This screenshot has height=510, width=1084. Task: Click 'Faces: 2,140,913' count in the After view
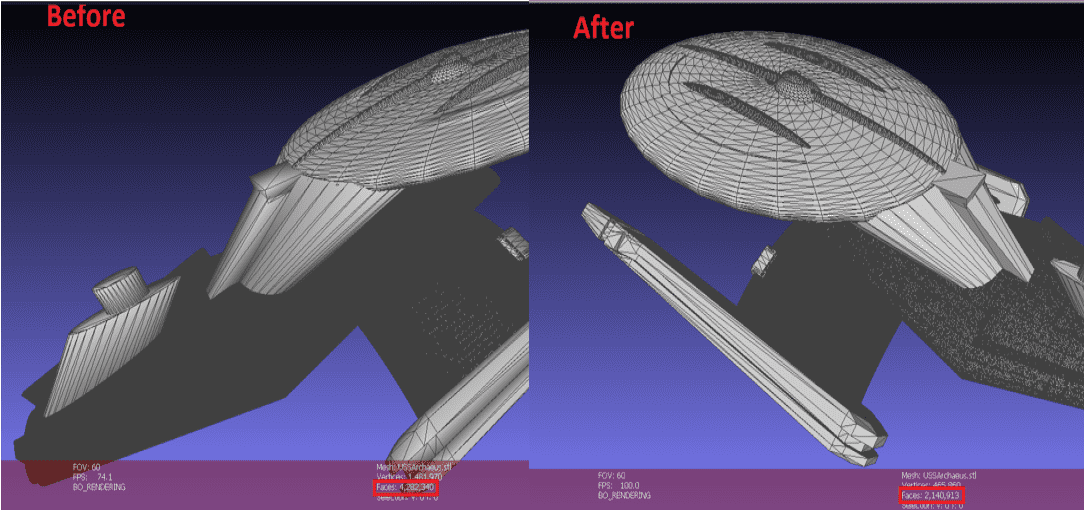[x=933, y=495]
